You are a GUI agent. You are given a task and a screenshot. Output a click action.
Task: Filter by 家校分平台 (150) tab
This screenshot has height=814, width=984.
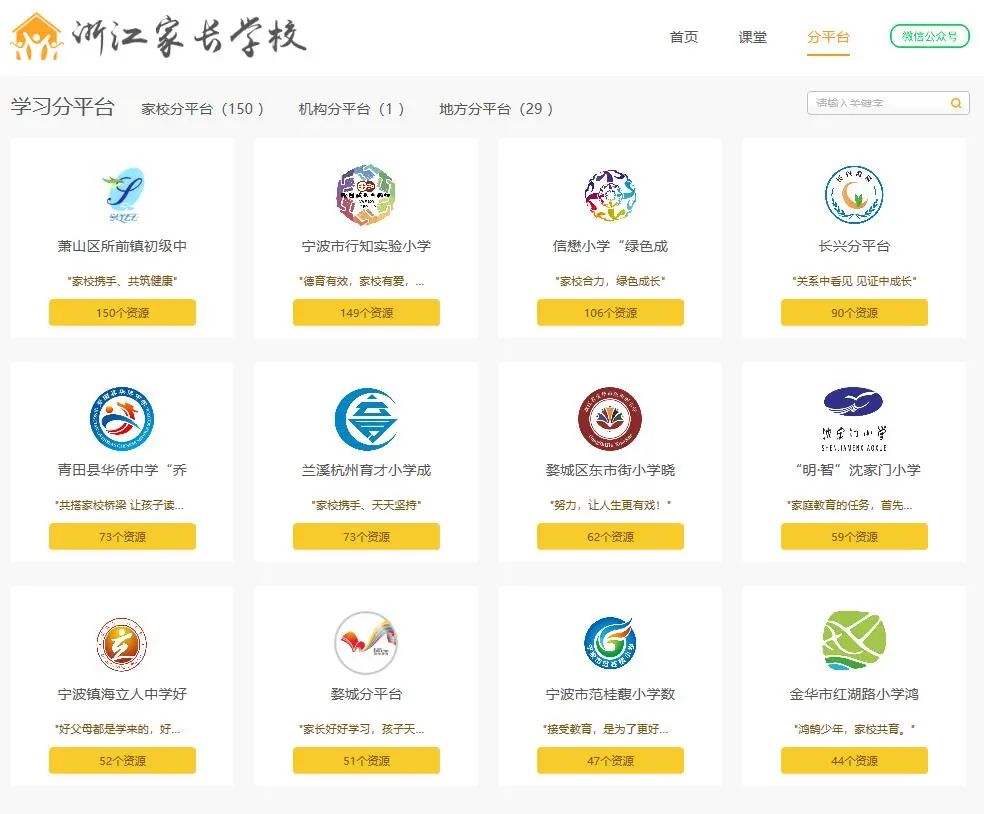202,109
